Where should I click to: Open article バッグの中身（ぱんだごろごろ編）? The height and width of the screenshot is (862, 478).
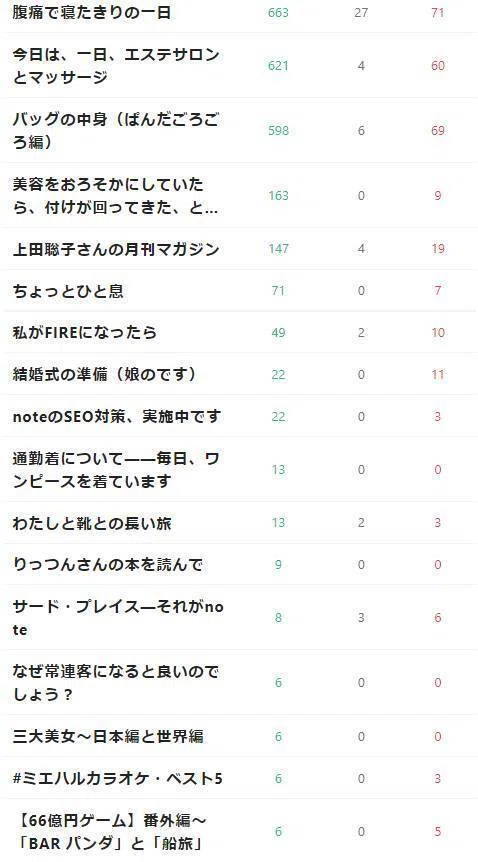(x=116, y=130)
